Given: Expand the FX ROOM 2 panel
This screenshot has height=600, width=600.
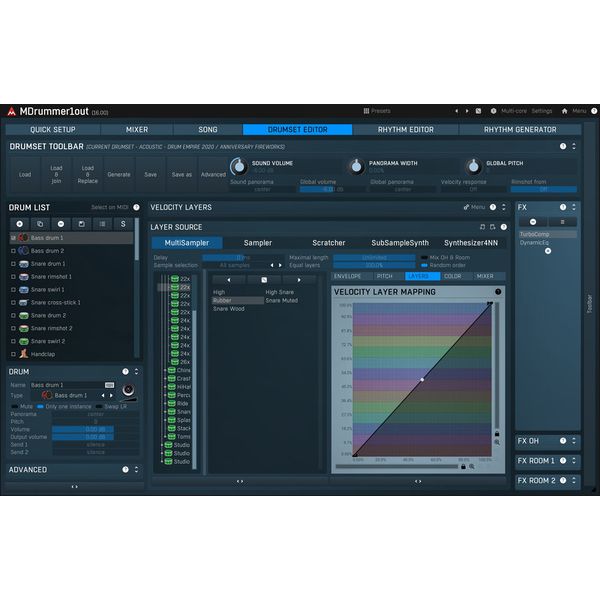Looking at the screenshot, I should (x=574, y=481).
